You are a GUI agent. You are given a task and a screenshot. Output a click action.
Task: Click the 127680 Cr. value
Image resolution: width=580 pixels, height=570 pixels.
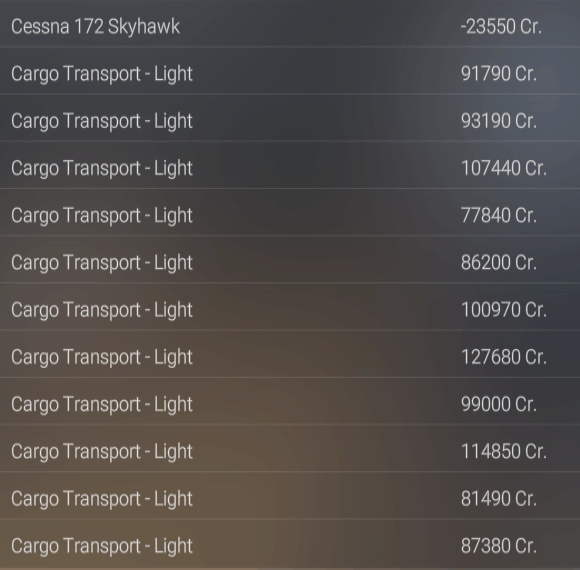point(503,357)
